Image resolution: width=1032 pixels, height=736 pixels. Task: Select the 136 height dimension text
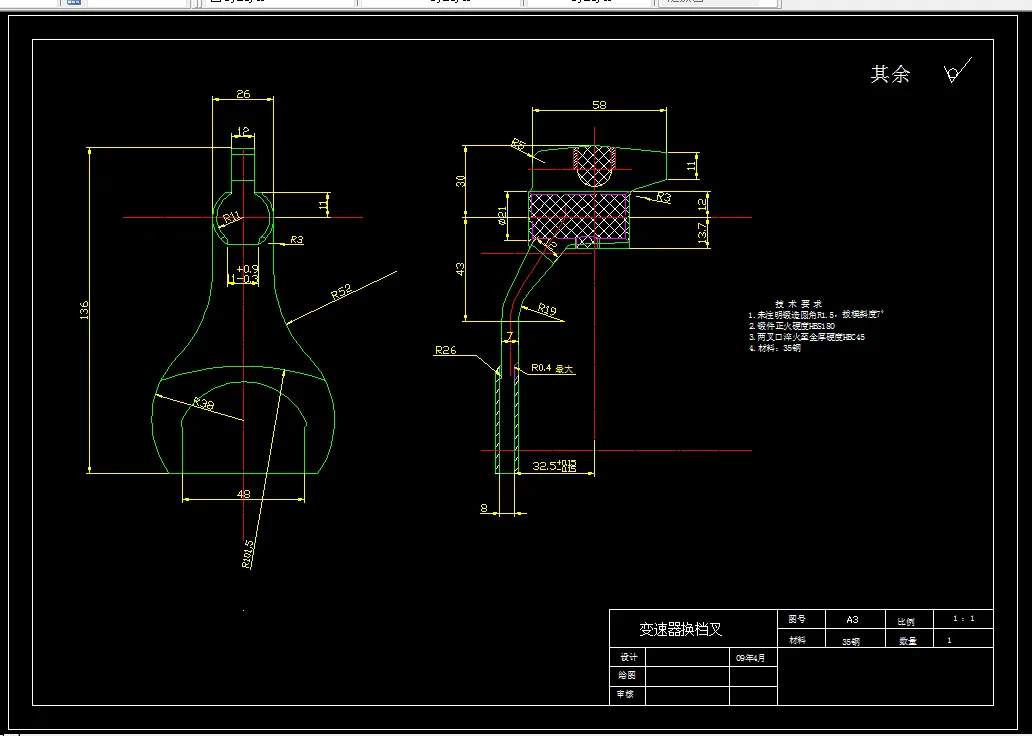pos(84,311)
